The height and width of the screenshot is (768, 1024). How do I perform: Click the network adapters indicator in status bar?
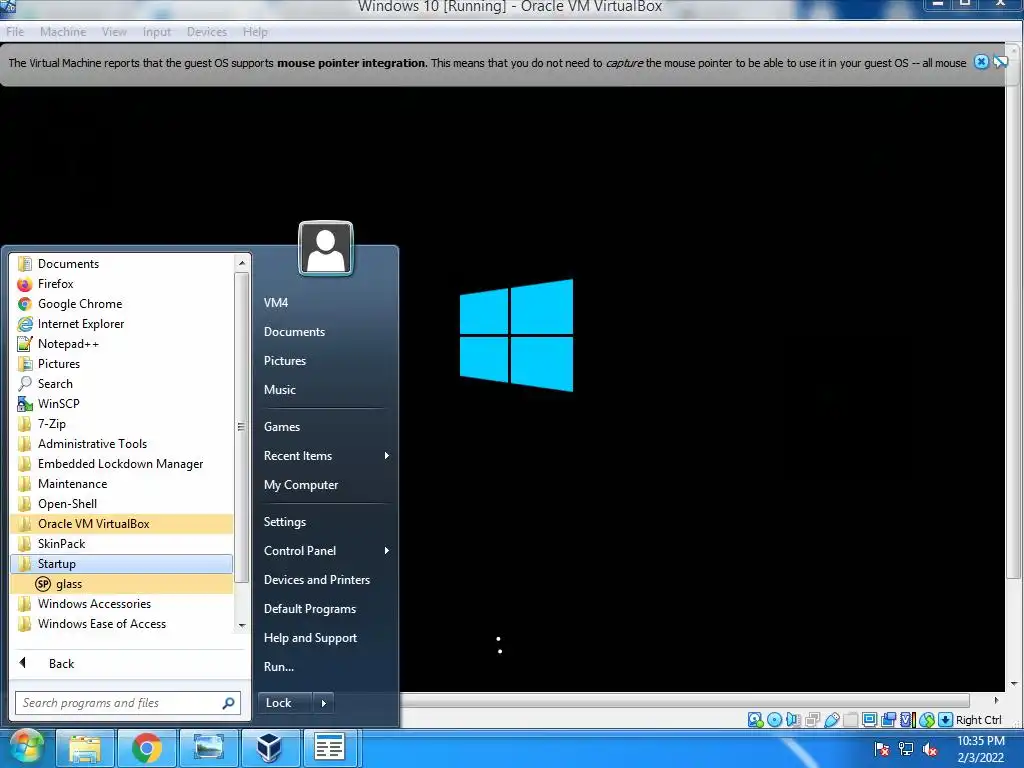pos(812,720)
